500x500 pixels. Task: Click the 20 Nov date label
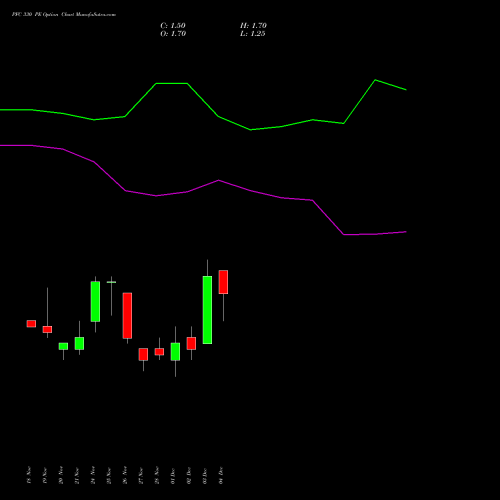pyautogui.click(x=61, y=475)
